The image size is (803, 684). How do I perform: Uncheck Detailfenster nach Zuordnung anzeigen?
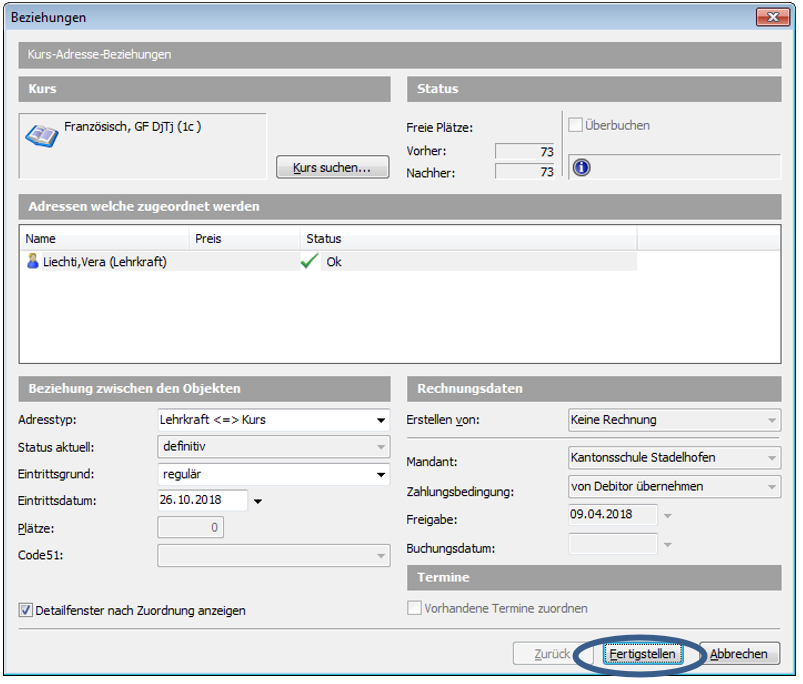pyautogui.click(x=25, y=610)
